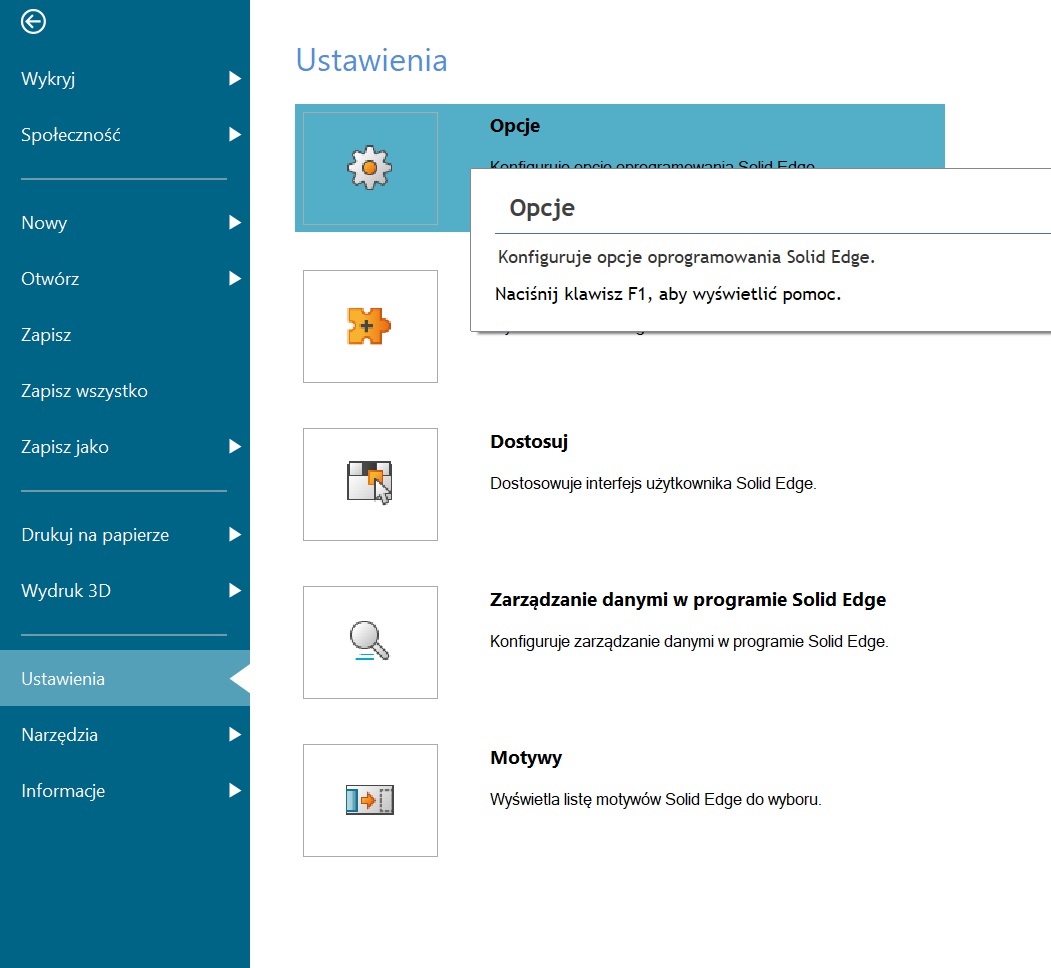Screen dimensions: 1051x968
Task: Open the Społeczność menu item
Action: [71, 135]
